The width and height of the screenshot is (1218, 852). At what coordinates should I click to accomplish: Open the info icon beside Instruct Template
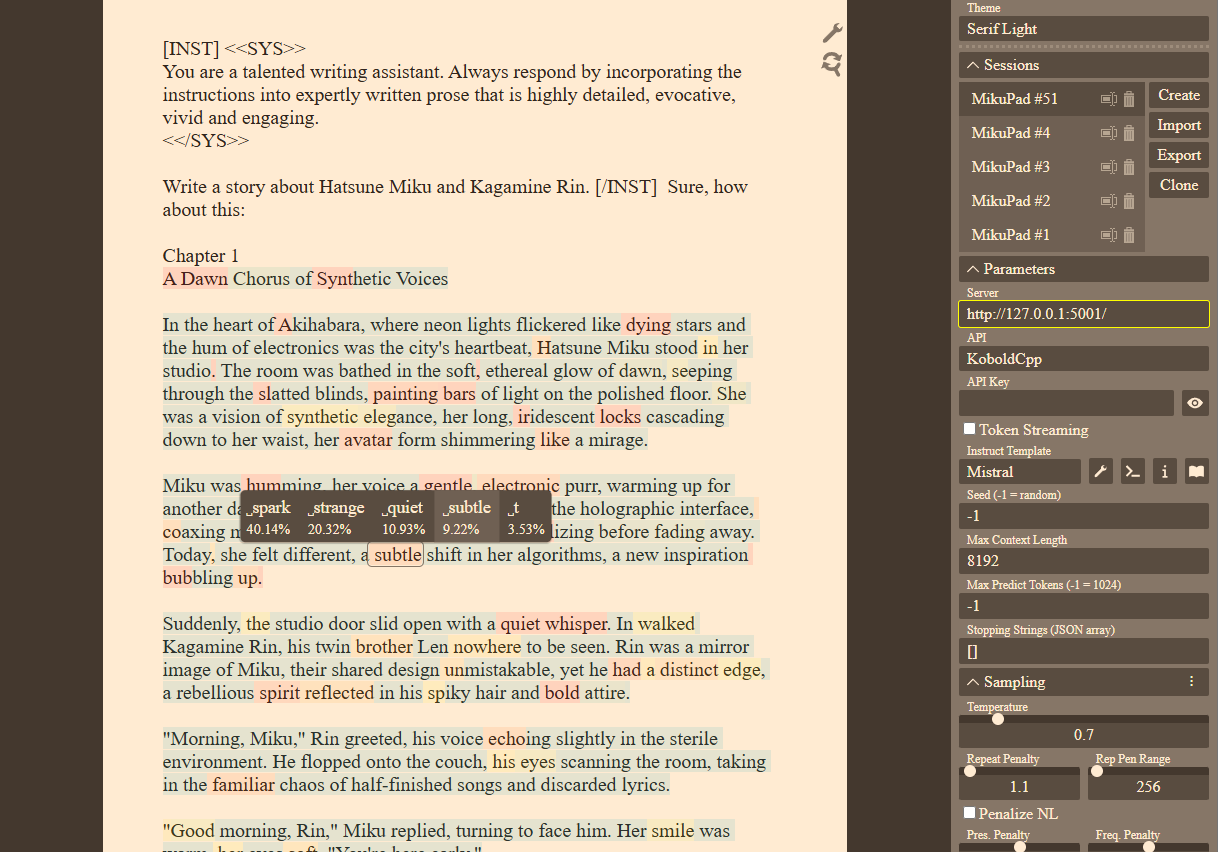click(x=1164, y=472)
